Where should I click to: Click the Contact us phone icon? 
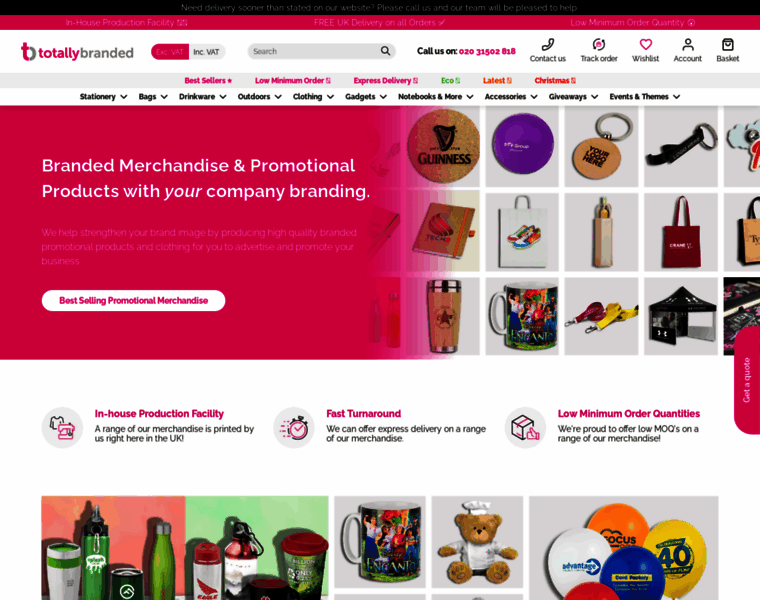(x=548, y=45)
